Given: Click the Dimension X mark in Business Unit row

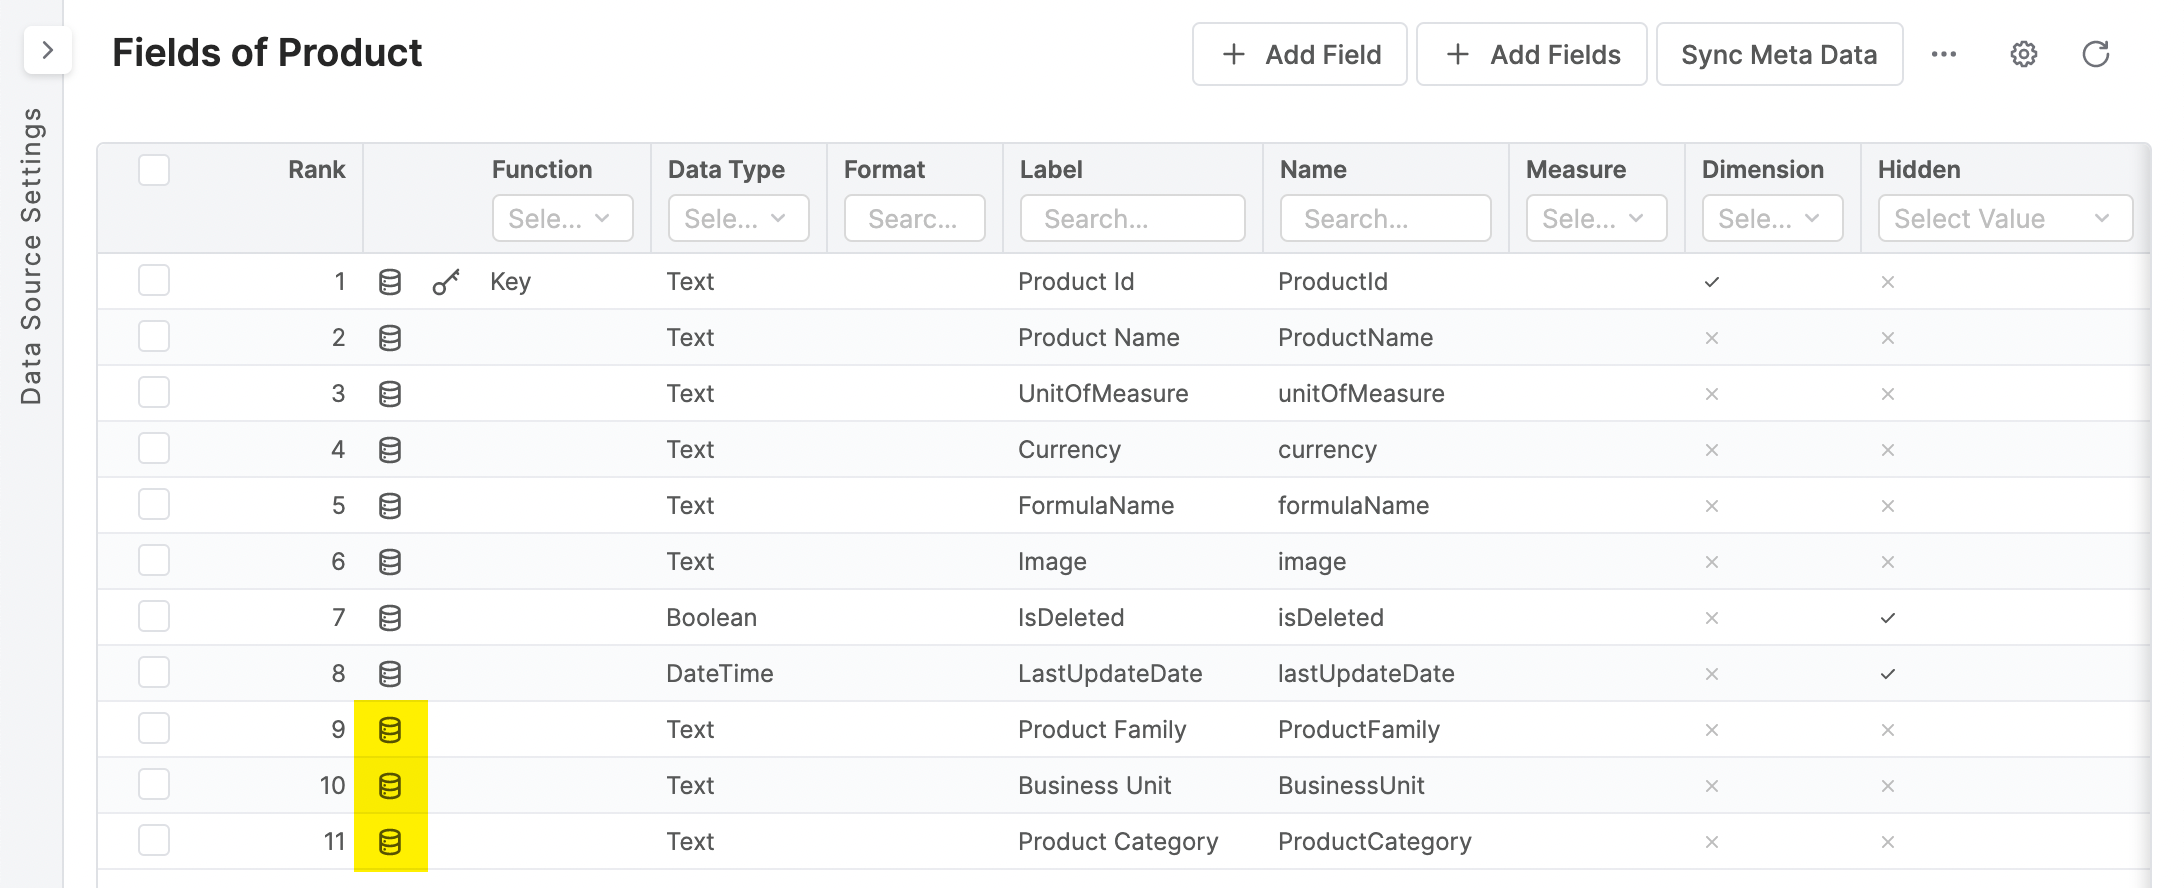Looking at the screenshot, I should point(1712,786).
